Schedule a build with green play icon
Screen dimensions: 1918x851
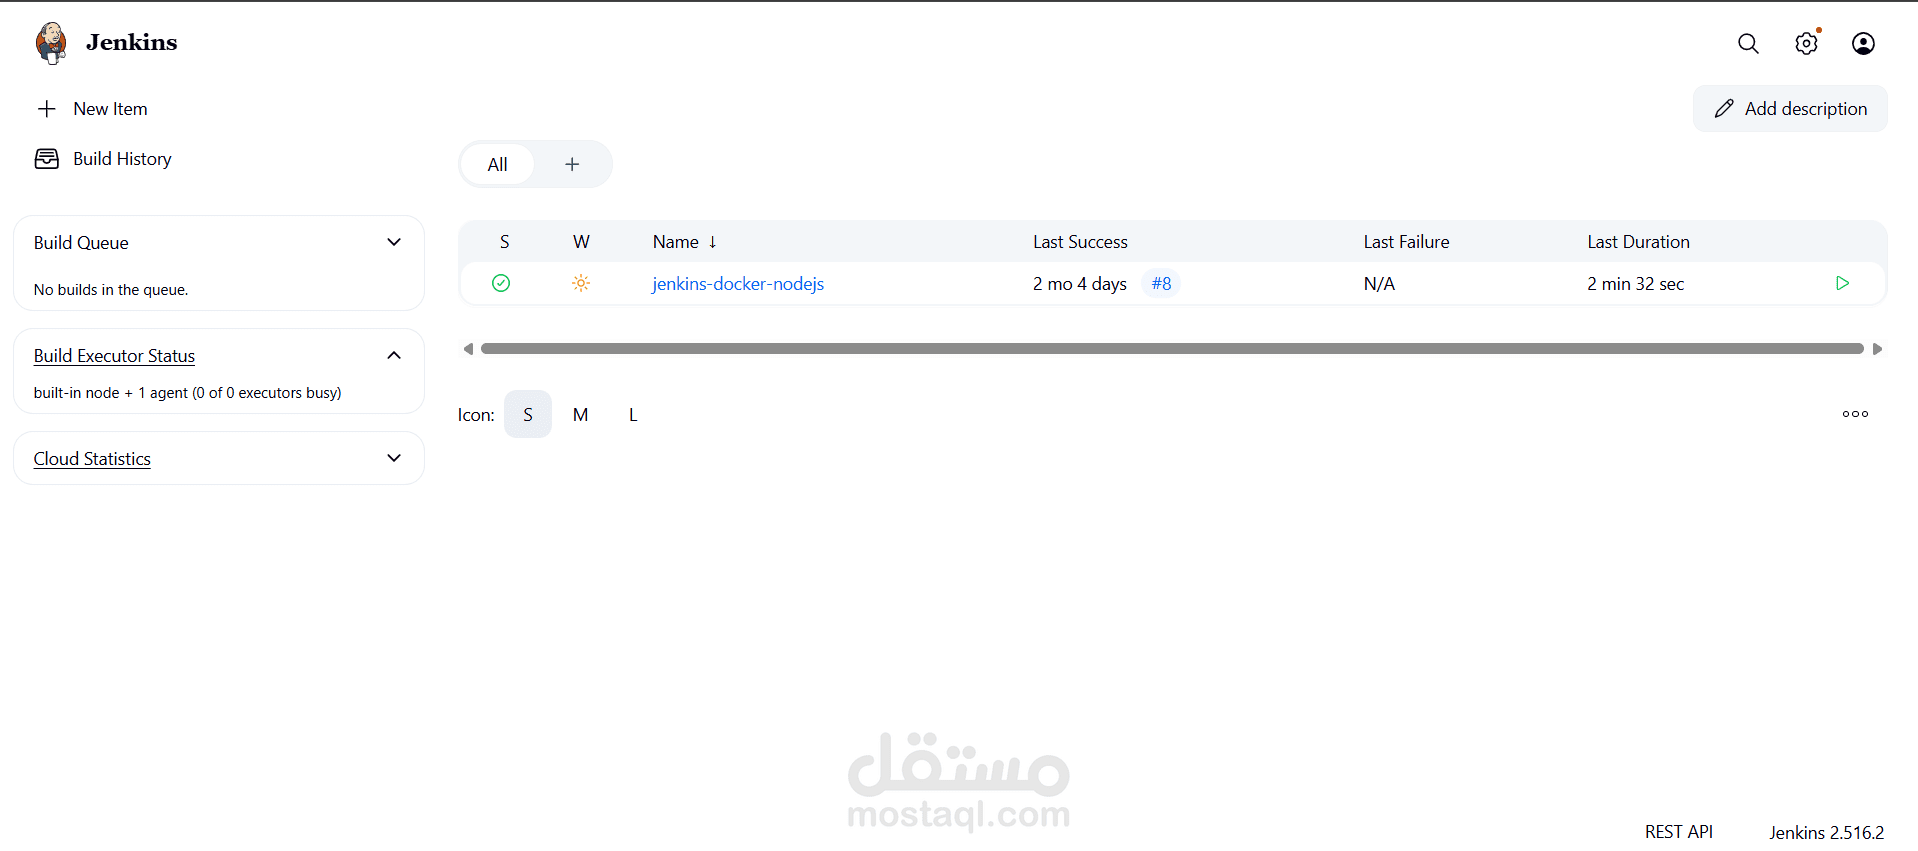1842,283
